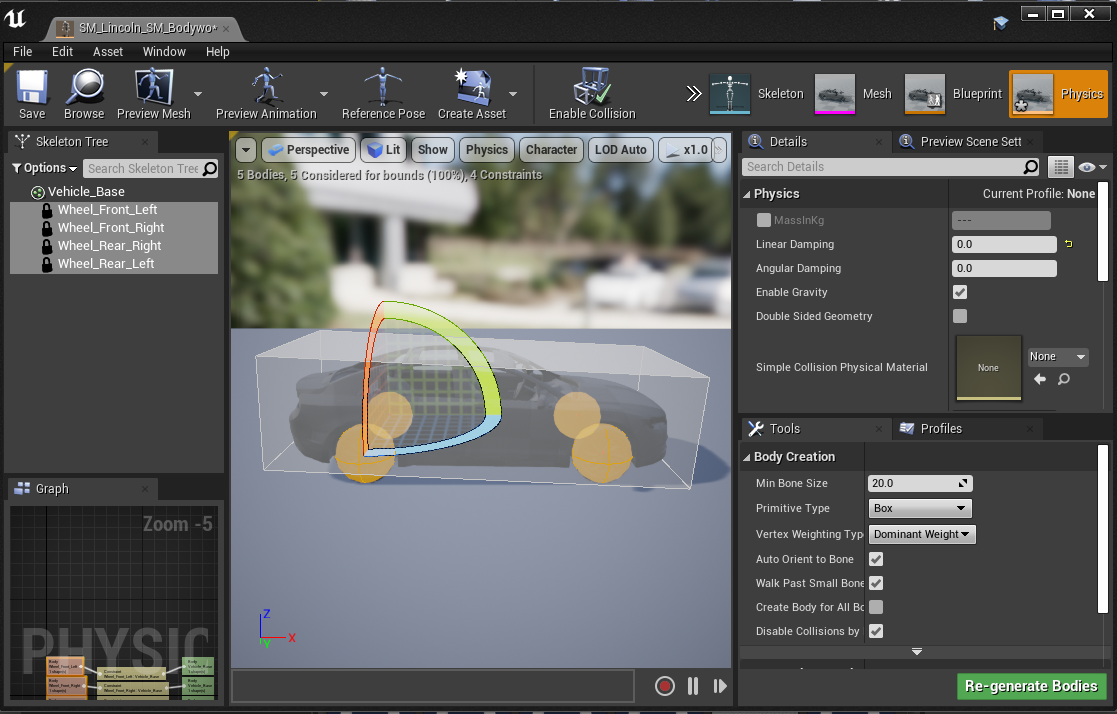Toggle the Enable Gravity checkbox

point(960,292)
